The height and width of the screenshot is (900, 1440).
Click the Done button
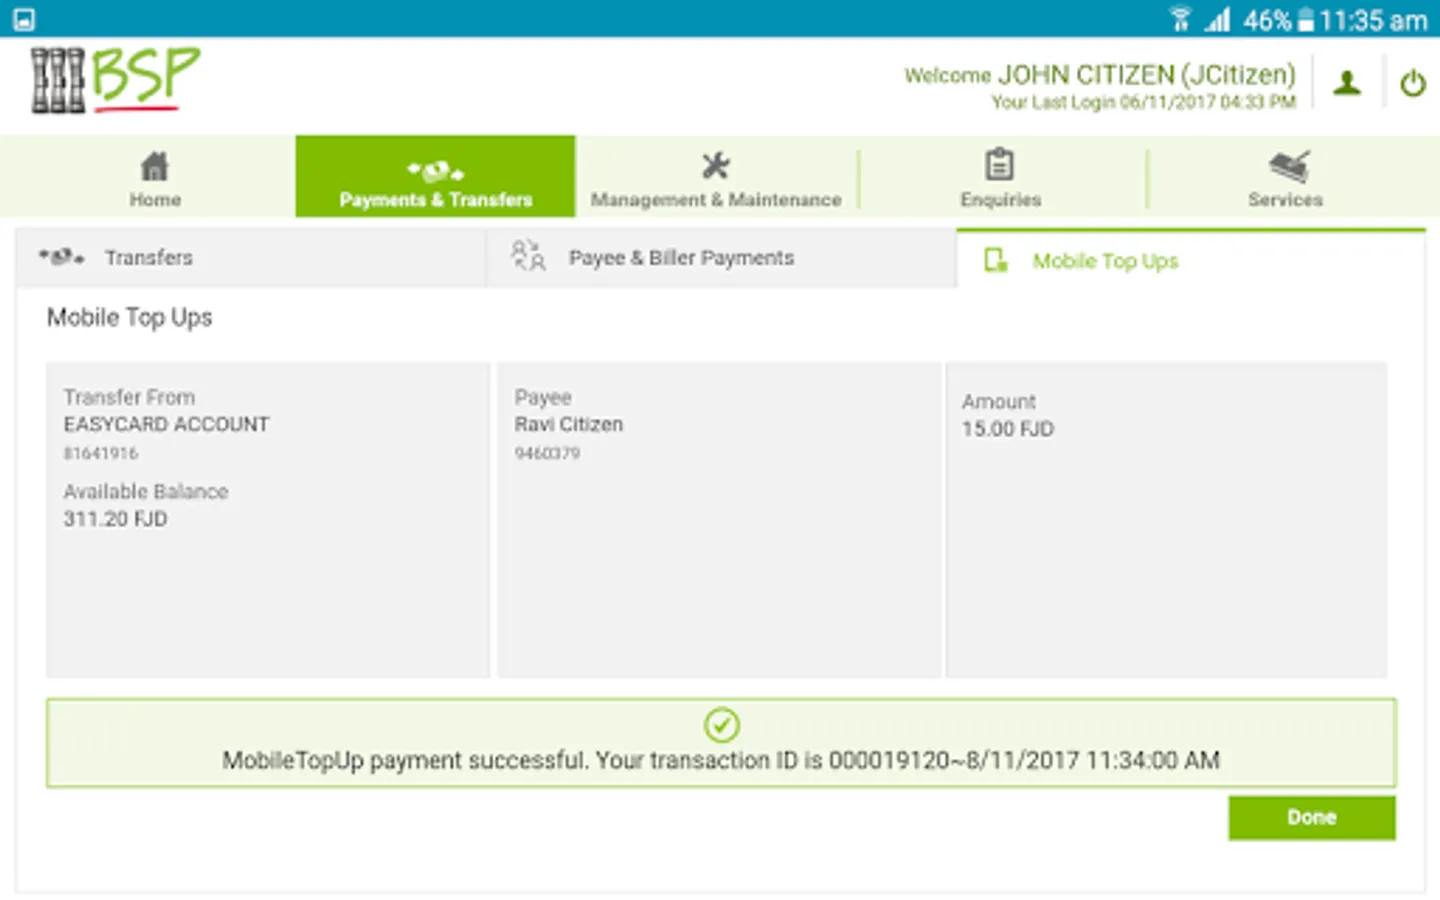click(x=1312, y=818)
